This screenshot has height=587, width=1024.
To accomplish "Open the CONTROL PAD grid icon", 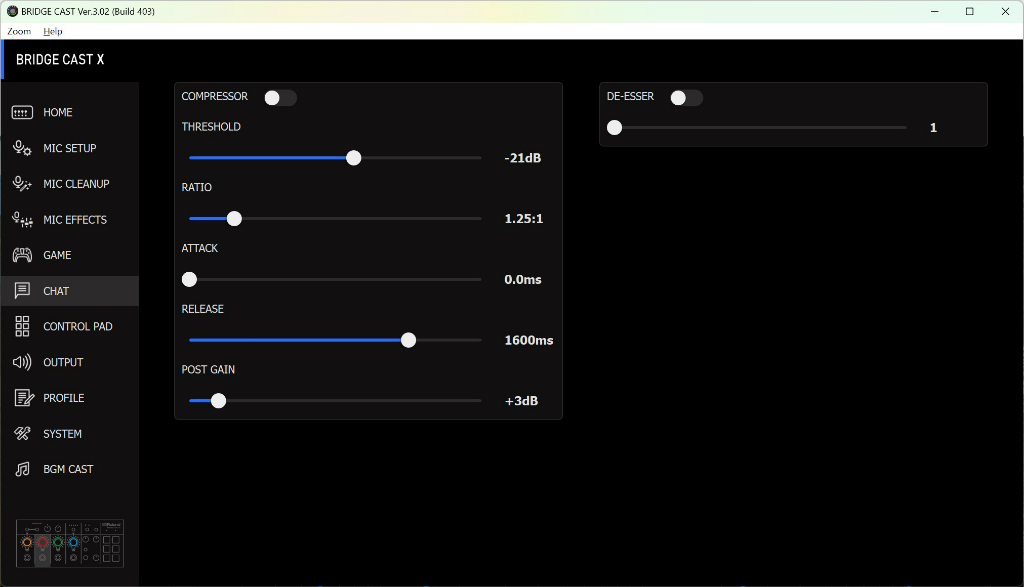I will (x=22, y=326).
